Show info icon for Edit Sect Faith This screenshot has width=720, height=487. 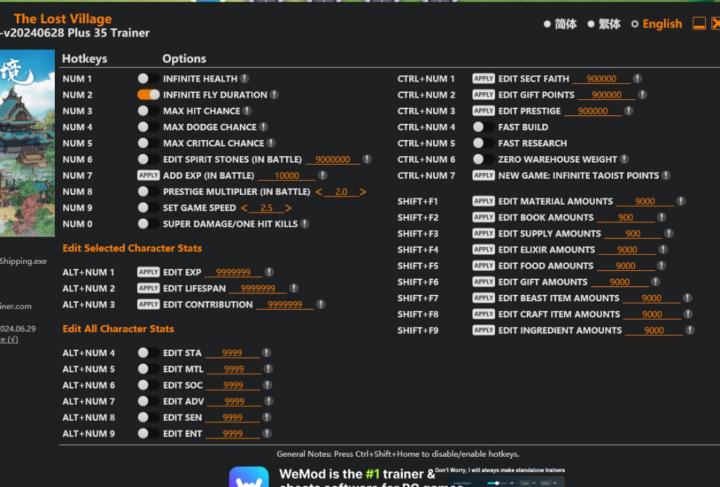pos(637,78)
